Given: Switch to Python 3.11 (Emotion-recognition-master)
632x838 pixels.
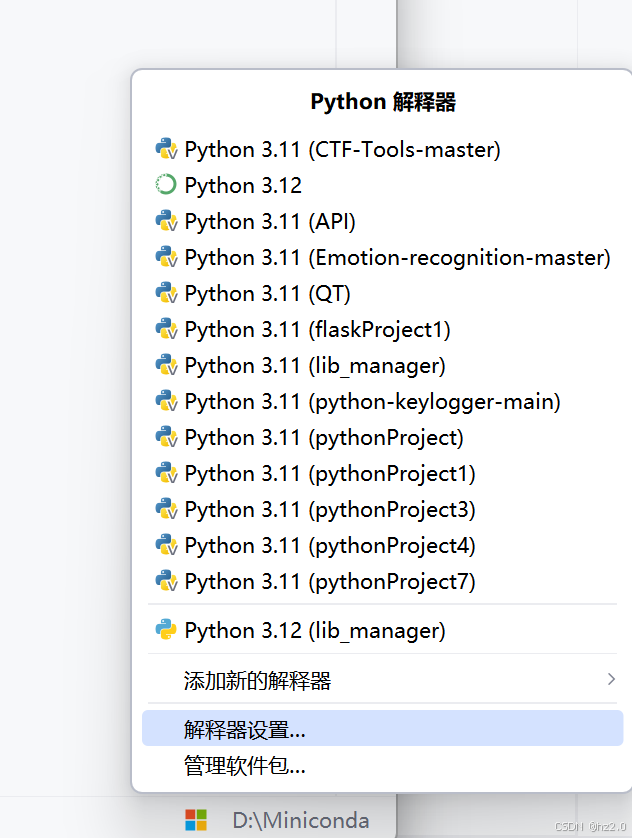Looking at the screenshot, I should tap(383, 257).
